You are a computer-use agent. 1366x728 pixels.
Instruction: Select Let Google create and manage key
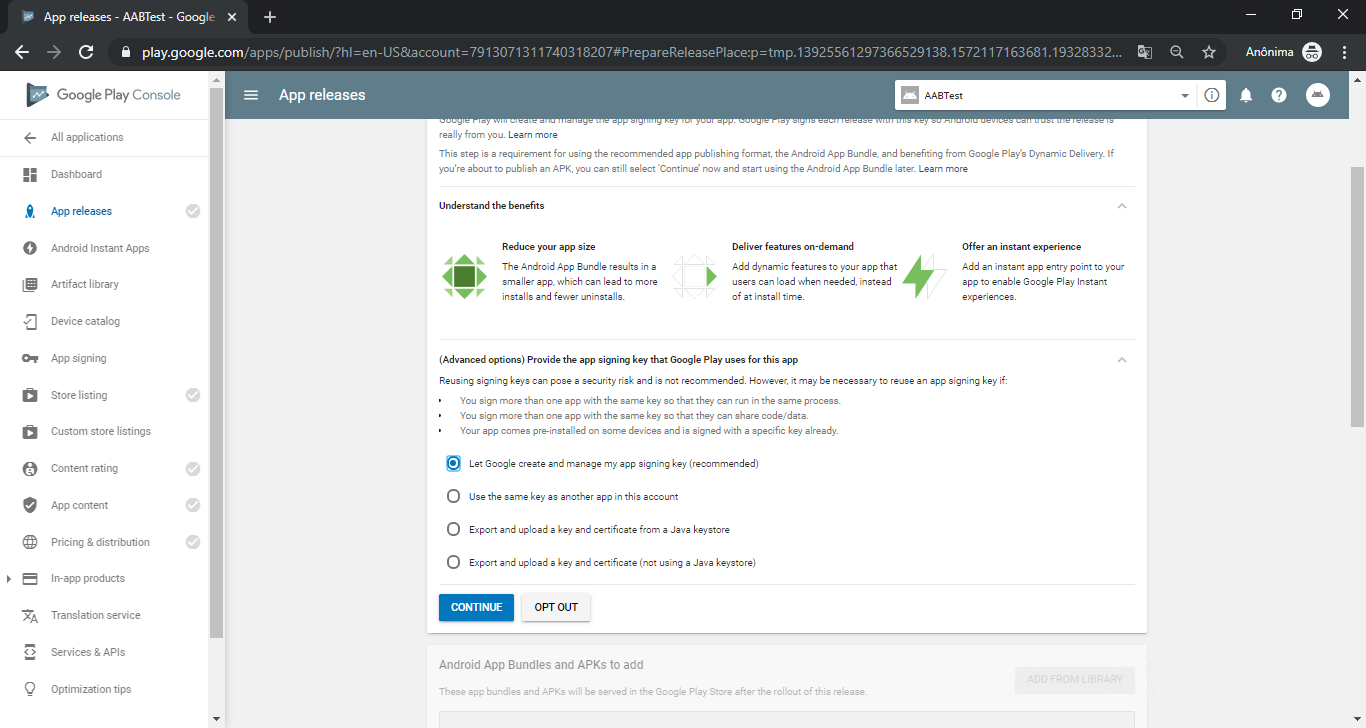click(x=453, y=464)
